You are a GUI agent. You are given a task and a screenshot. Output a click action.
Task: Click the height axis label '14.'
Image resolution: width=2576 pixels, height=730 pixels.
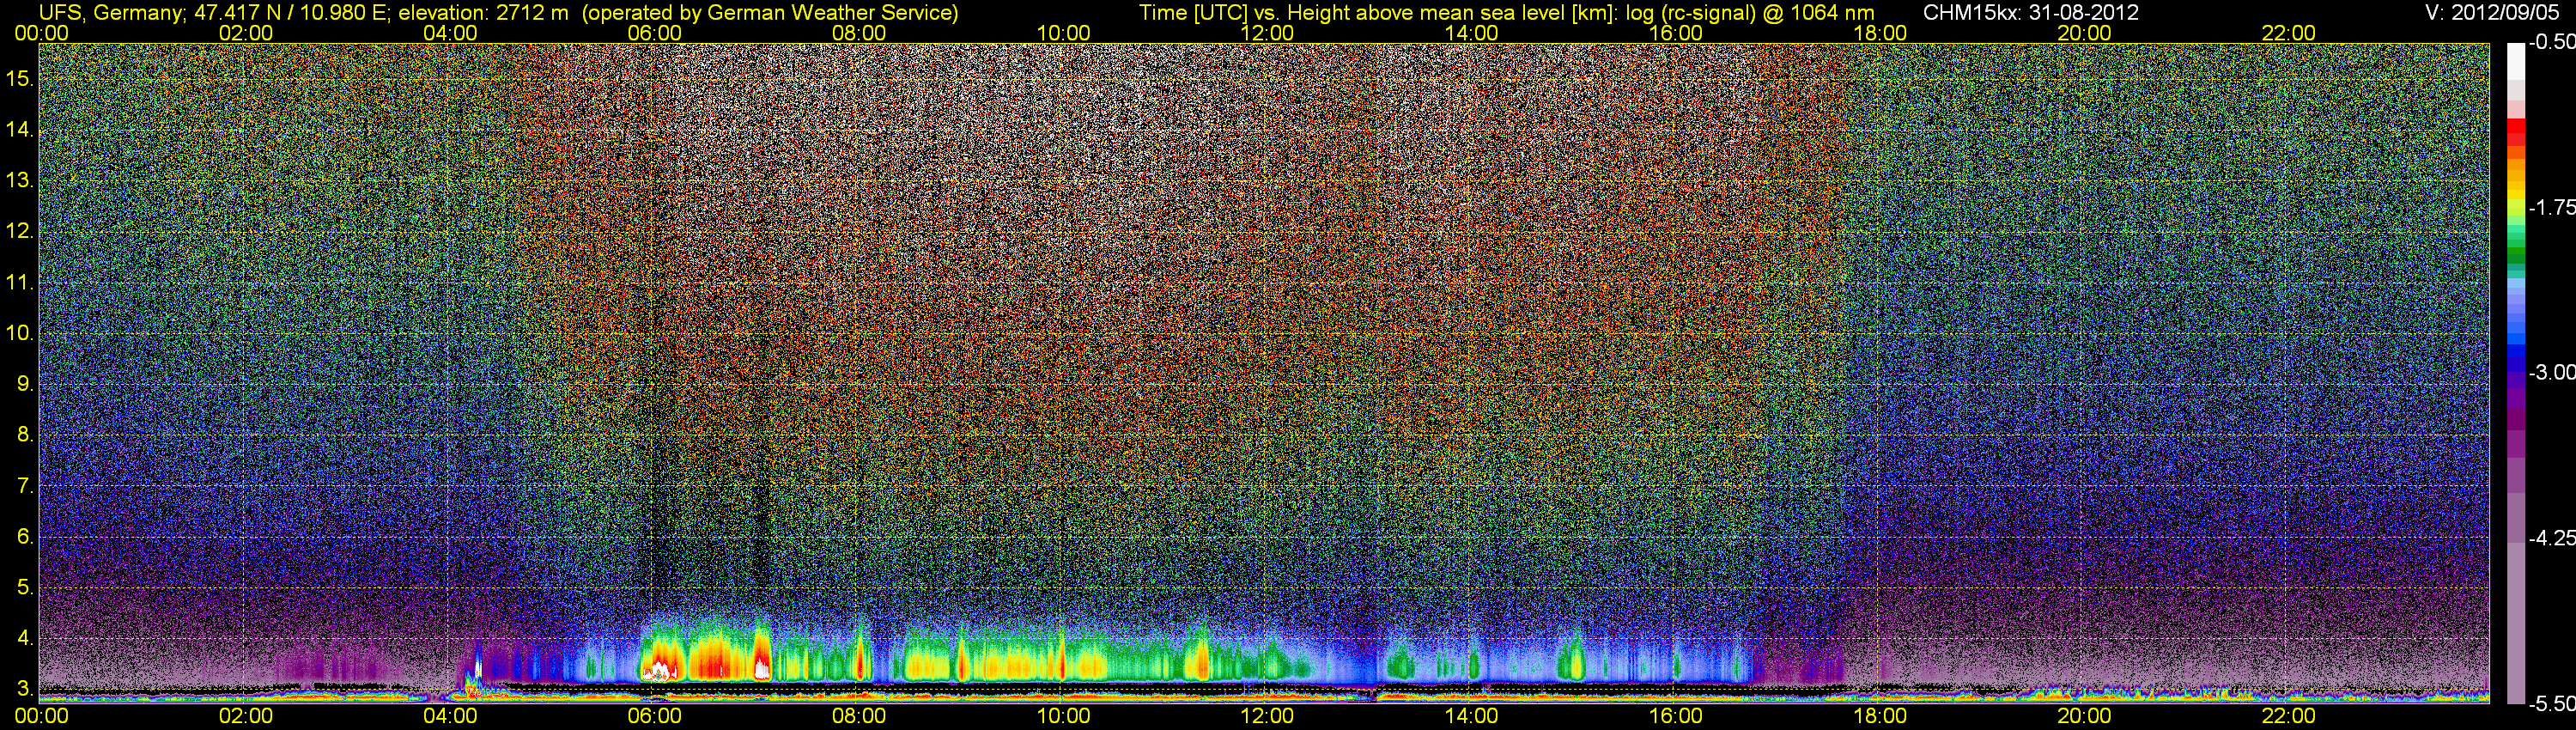point(19,129)
